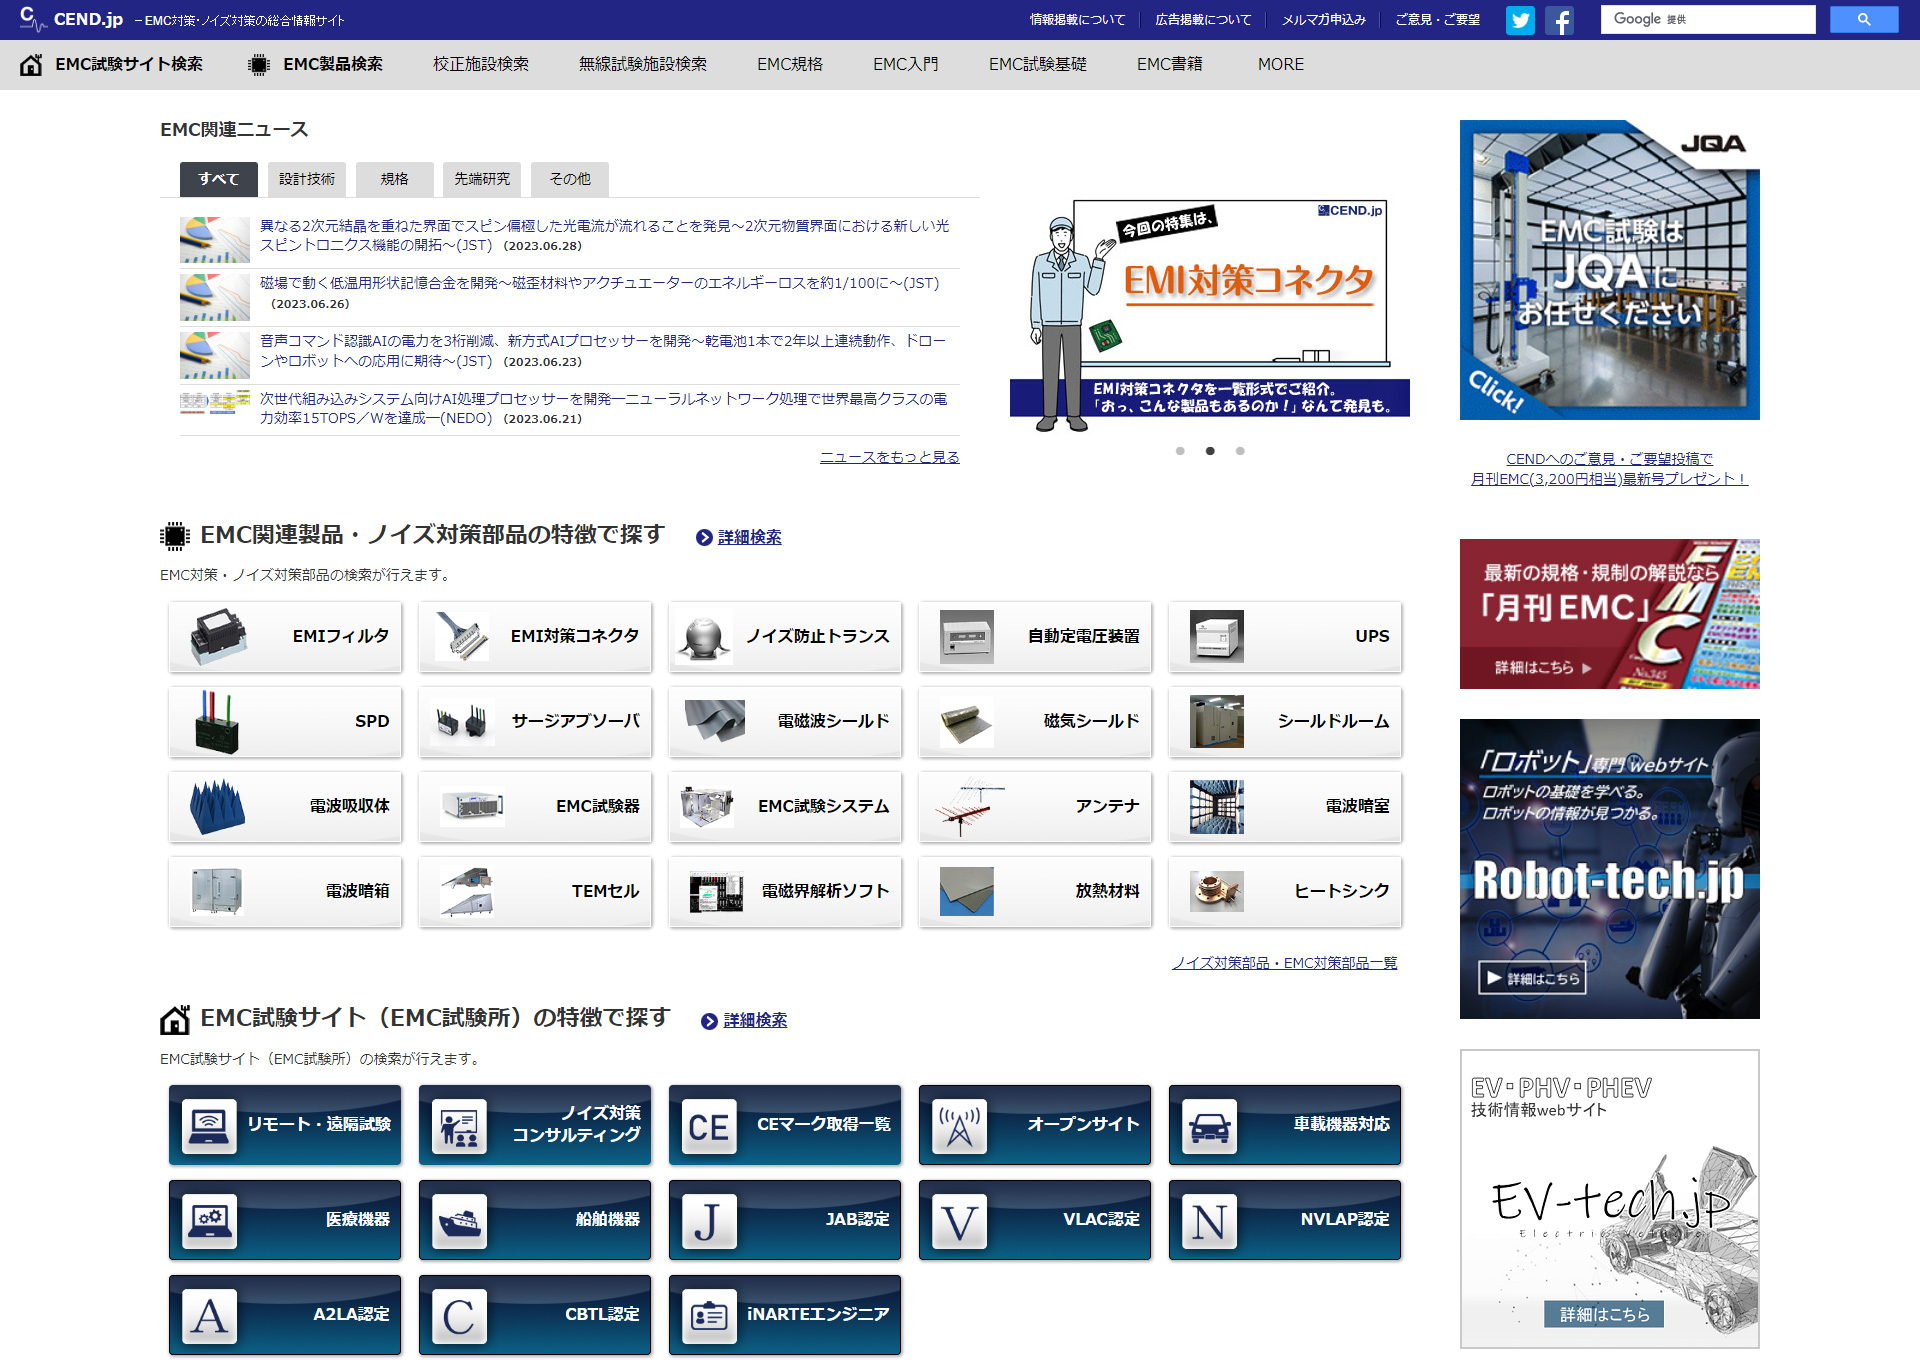Click the second carousel dot under the banner
This screenshot has width=1920, height=1366.
click(1210, 451)
